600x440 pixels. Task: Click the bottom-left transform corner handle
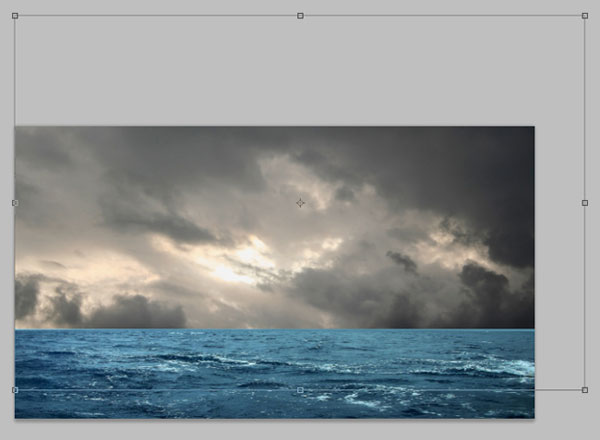15,390
